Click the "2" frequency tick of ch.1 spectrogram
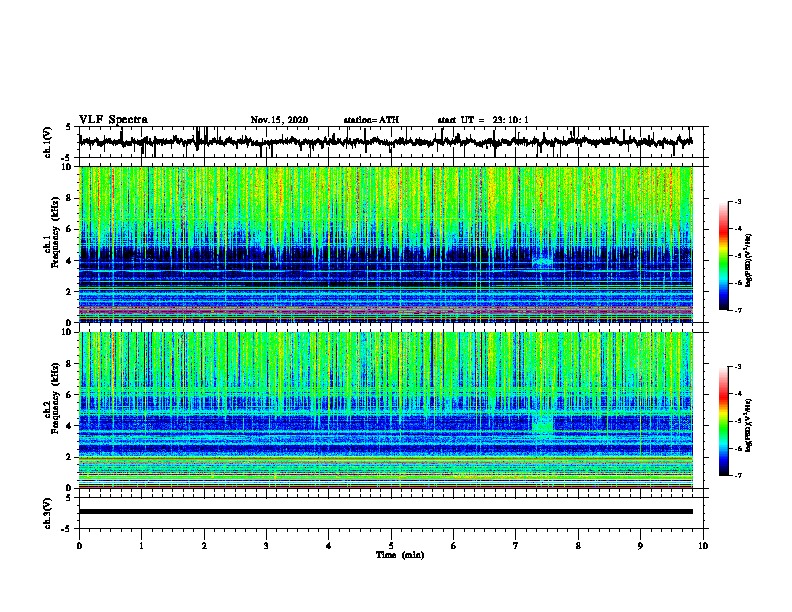 coord(70,291)
